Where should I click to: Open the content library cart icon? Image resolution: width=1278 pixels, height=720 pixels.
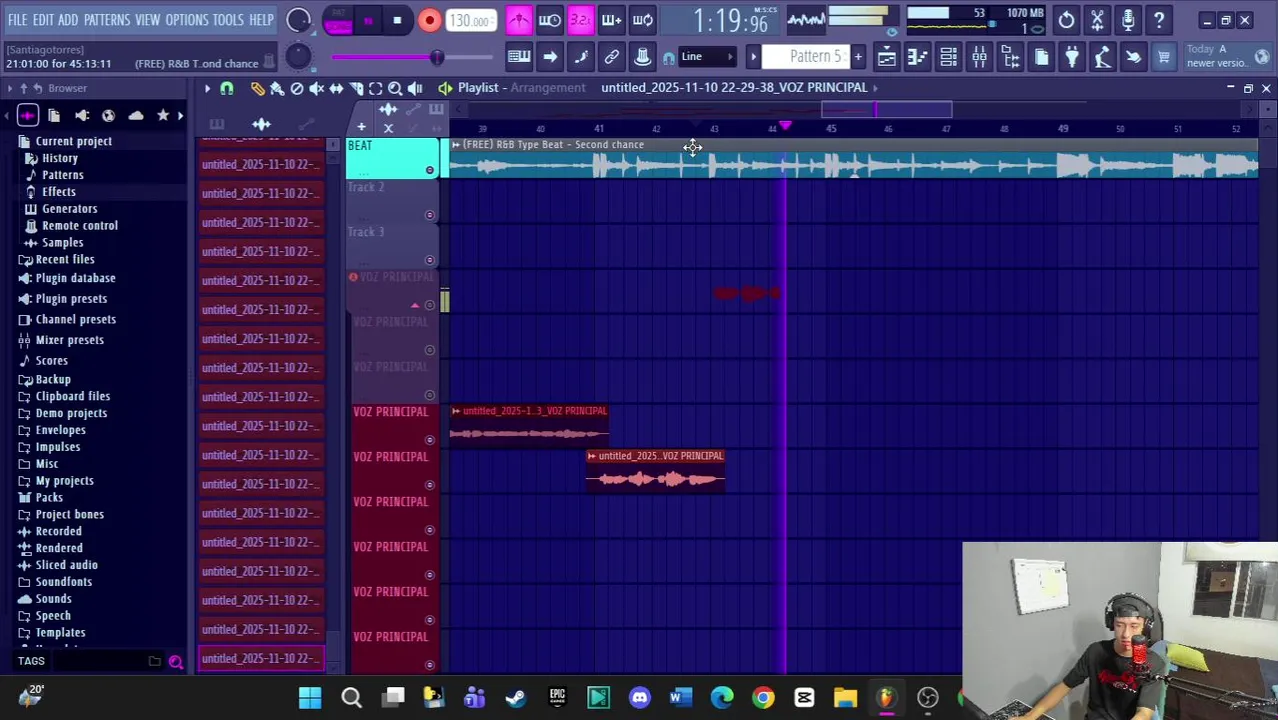(x=1163, y=57)
